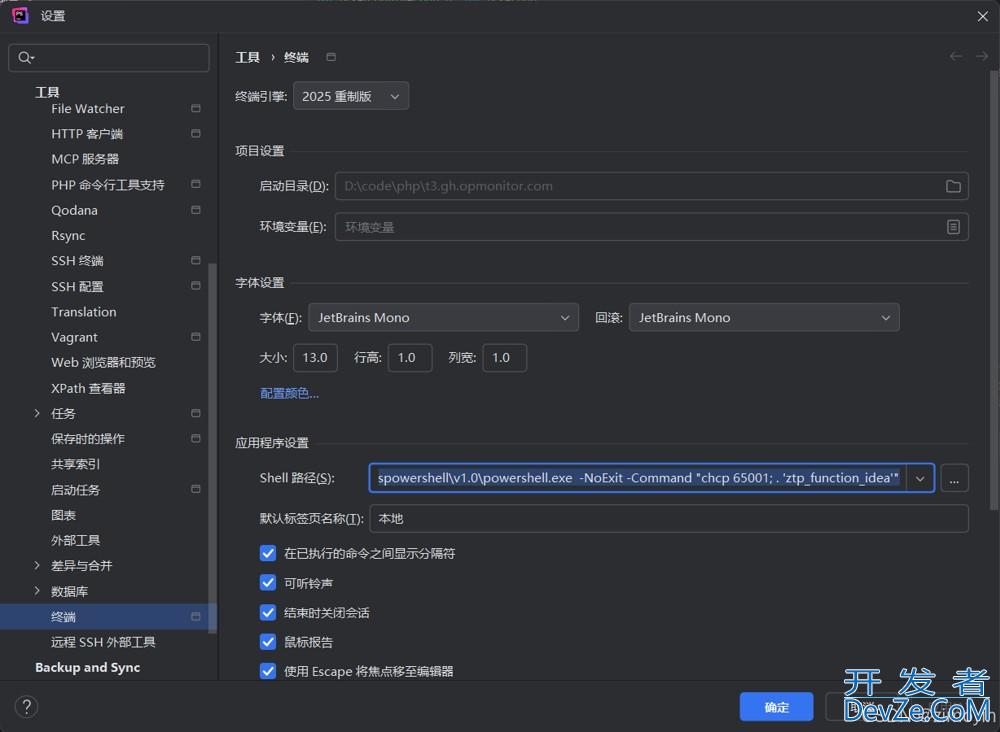This screenshot has width=1000, height=732.
Task: Click project-level icon beside 任务
Action: [x=196, y=413]
